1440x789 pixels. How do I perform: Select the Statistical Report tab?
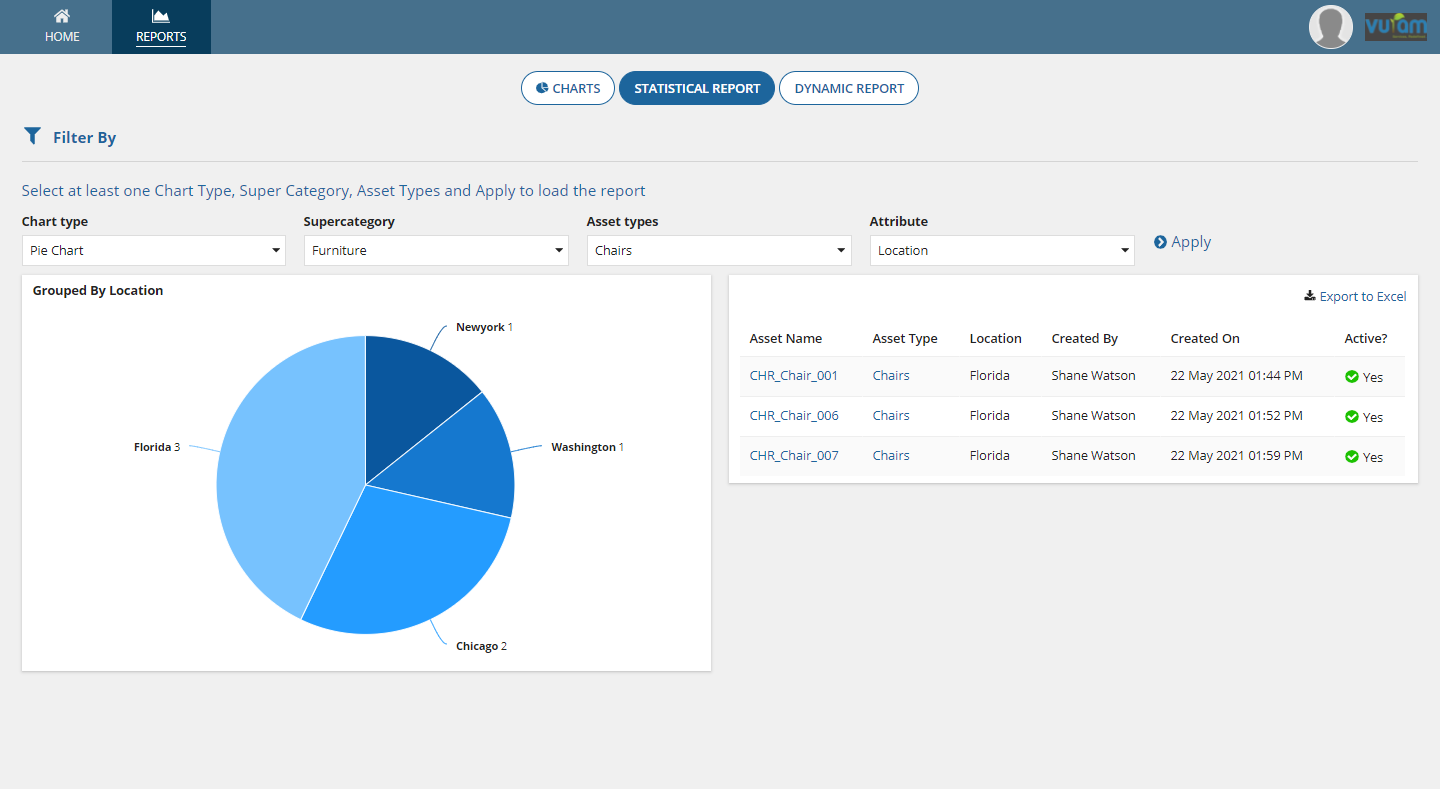[696, 88]
